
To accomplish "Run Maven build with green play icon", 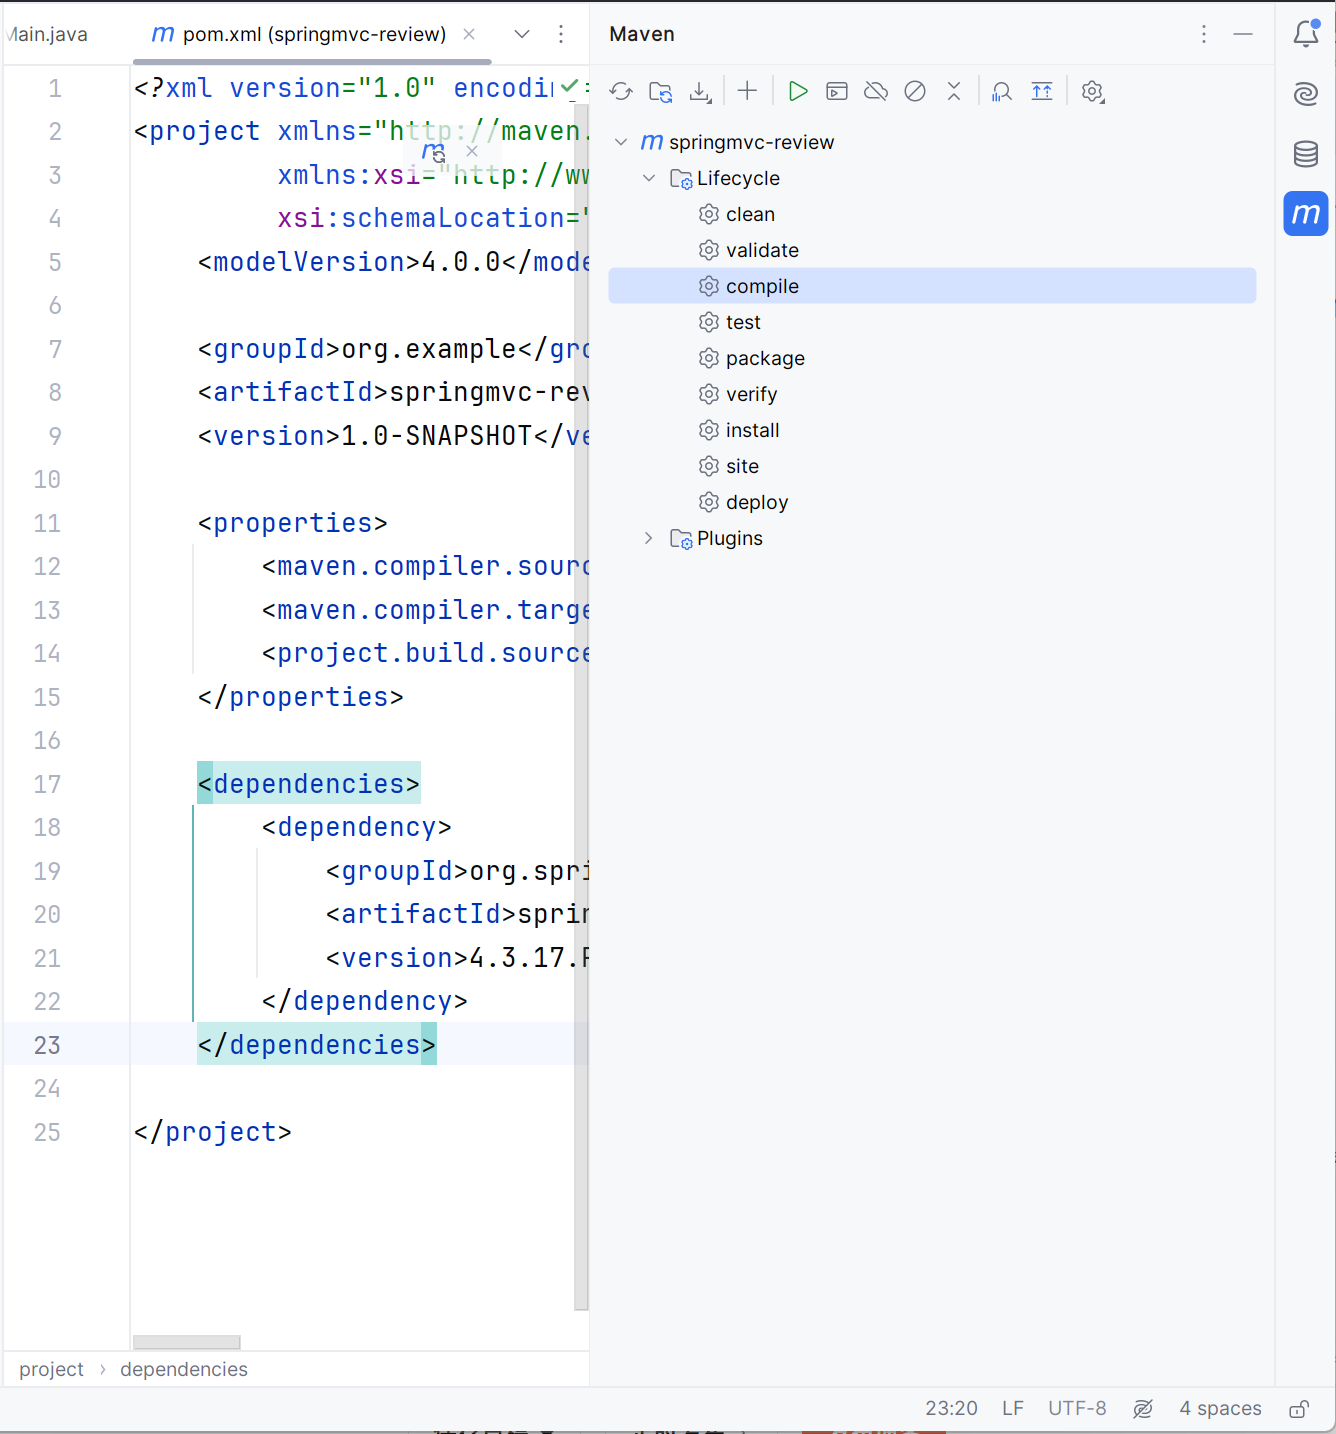I will [x=797, y=92].
